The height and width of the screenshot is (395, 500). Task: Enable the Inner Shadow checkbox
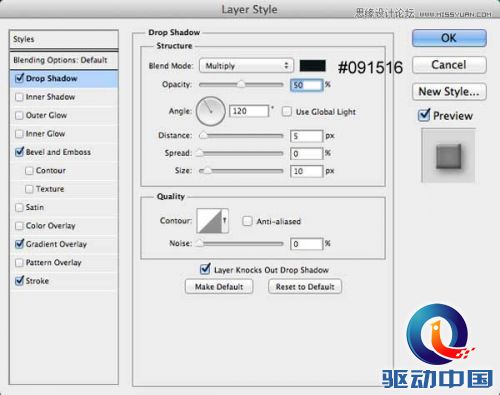[x=19, y=97]
